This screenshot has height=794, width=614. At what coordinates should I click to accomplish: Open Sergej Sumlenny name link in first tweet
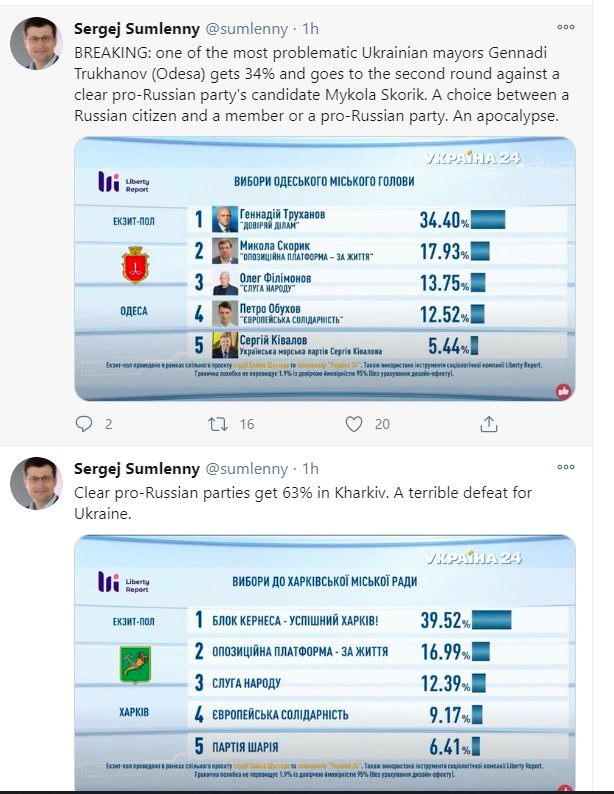(137, 27)
